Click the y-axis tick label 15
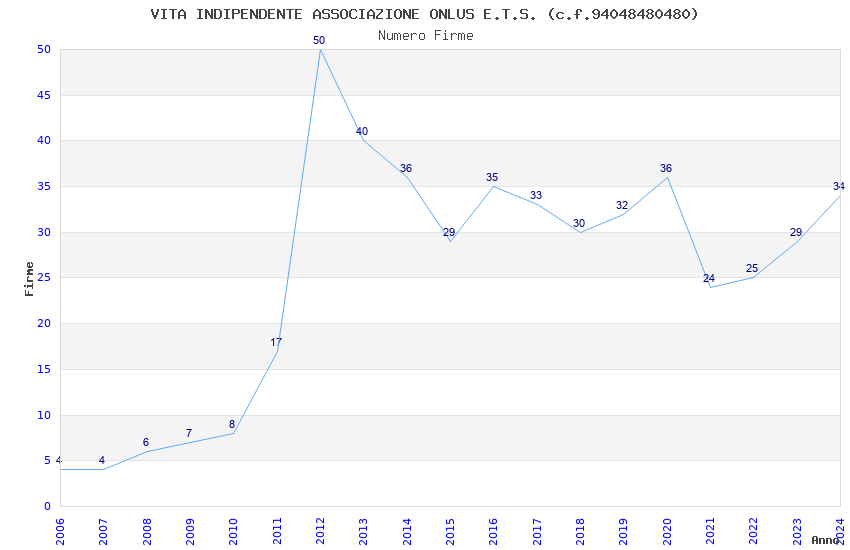Screen dimensions: 850x550 pyautogui.click(x=44, y=369)
